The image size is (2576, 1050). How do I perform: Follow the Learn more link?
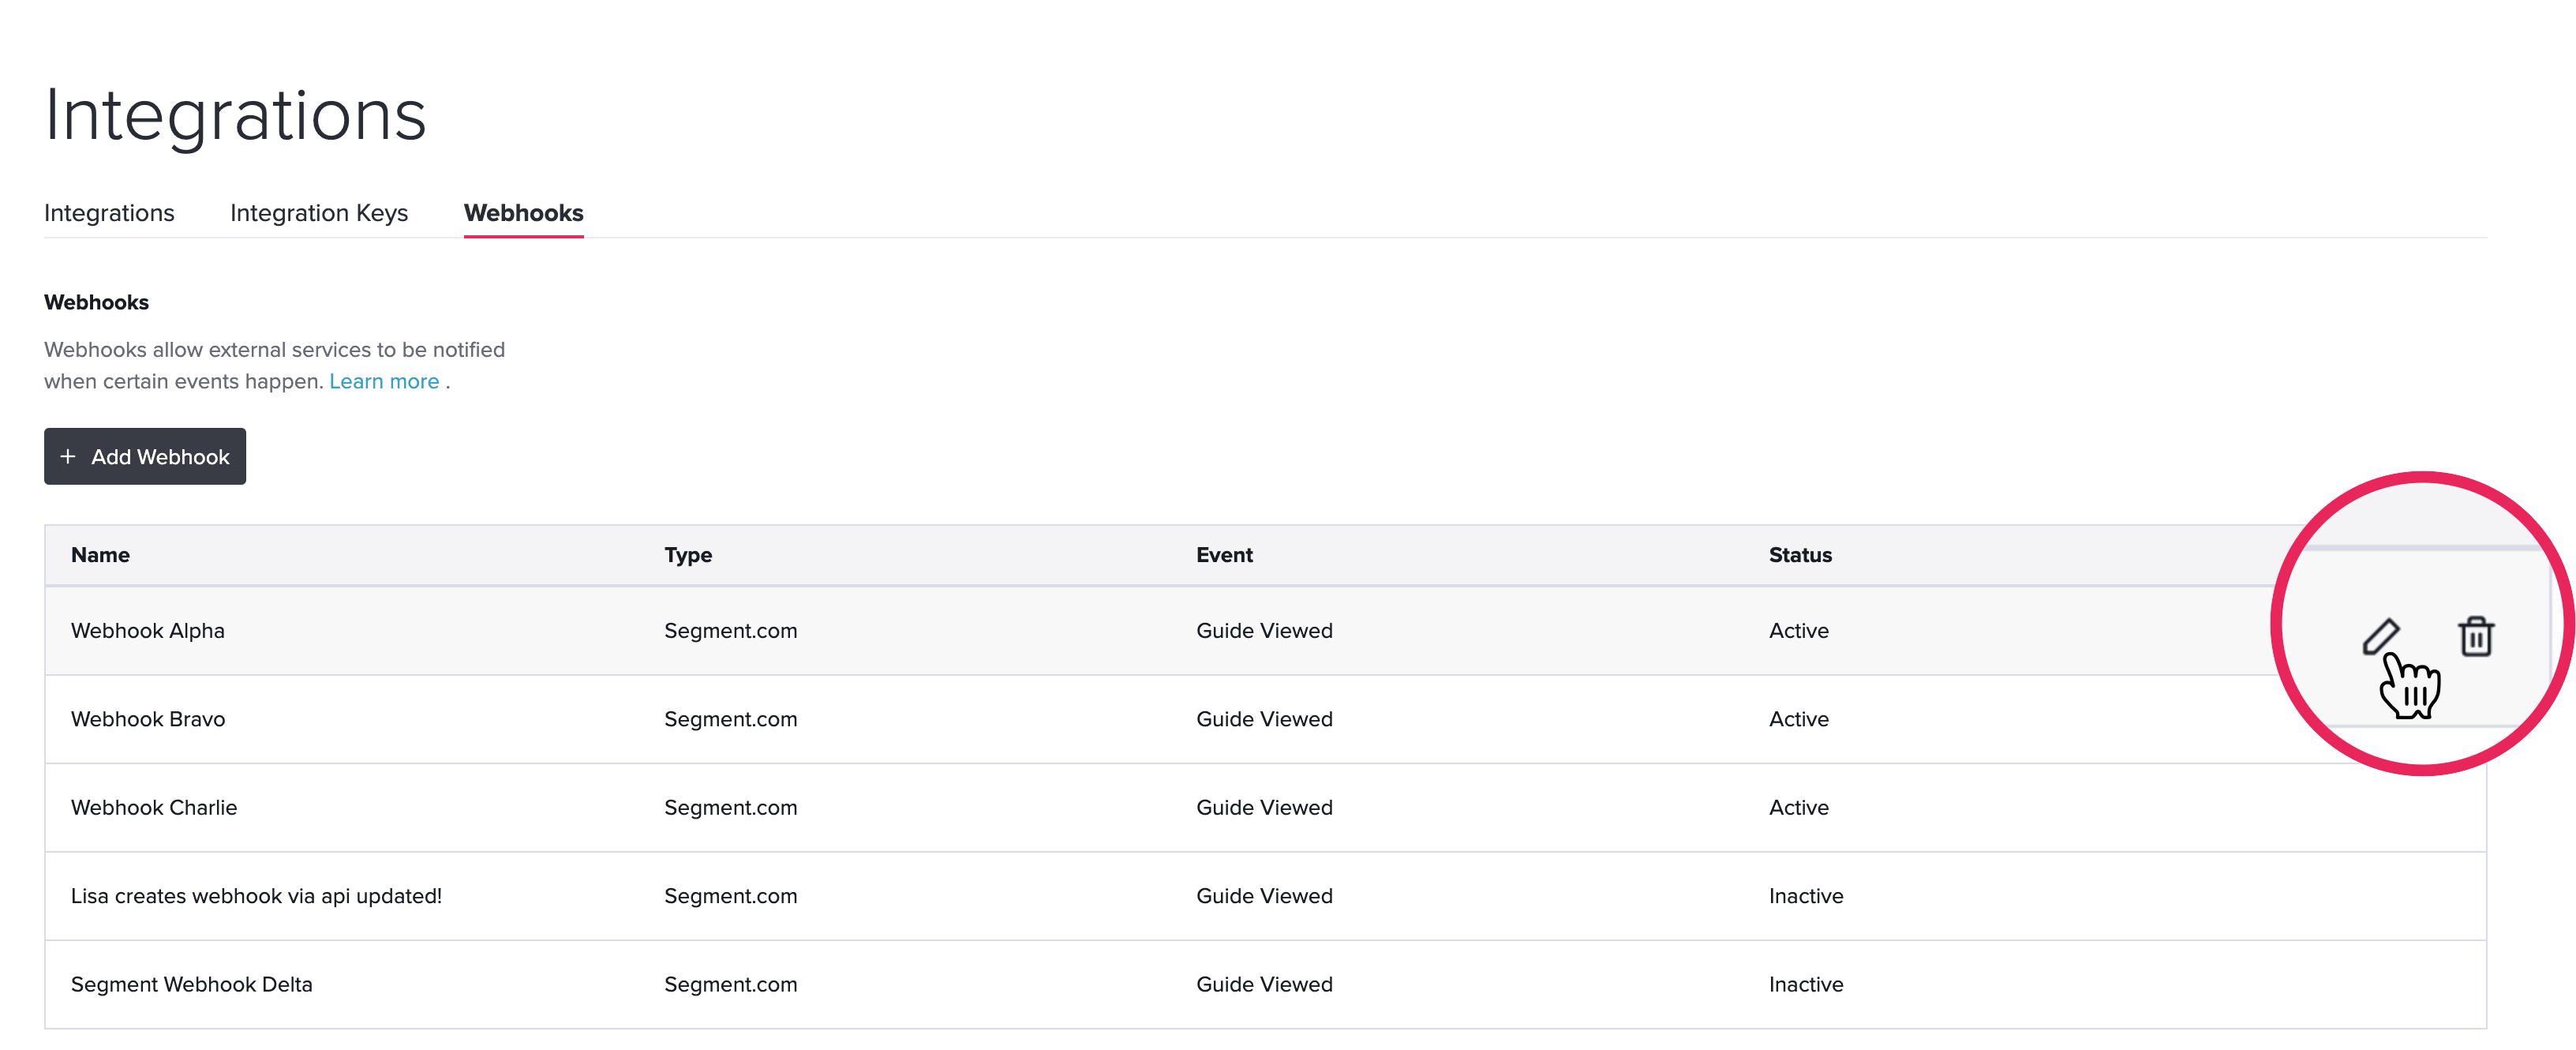384,382
